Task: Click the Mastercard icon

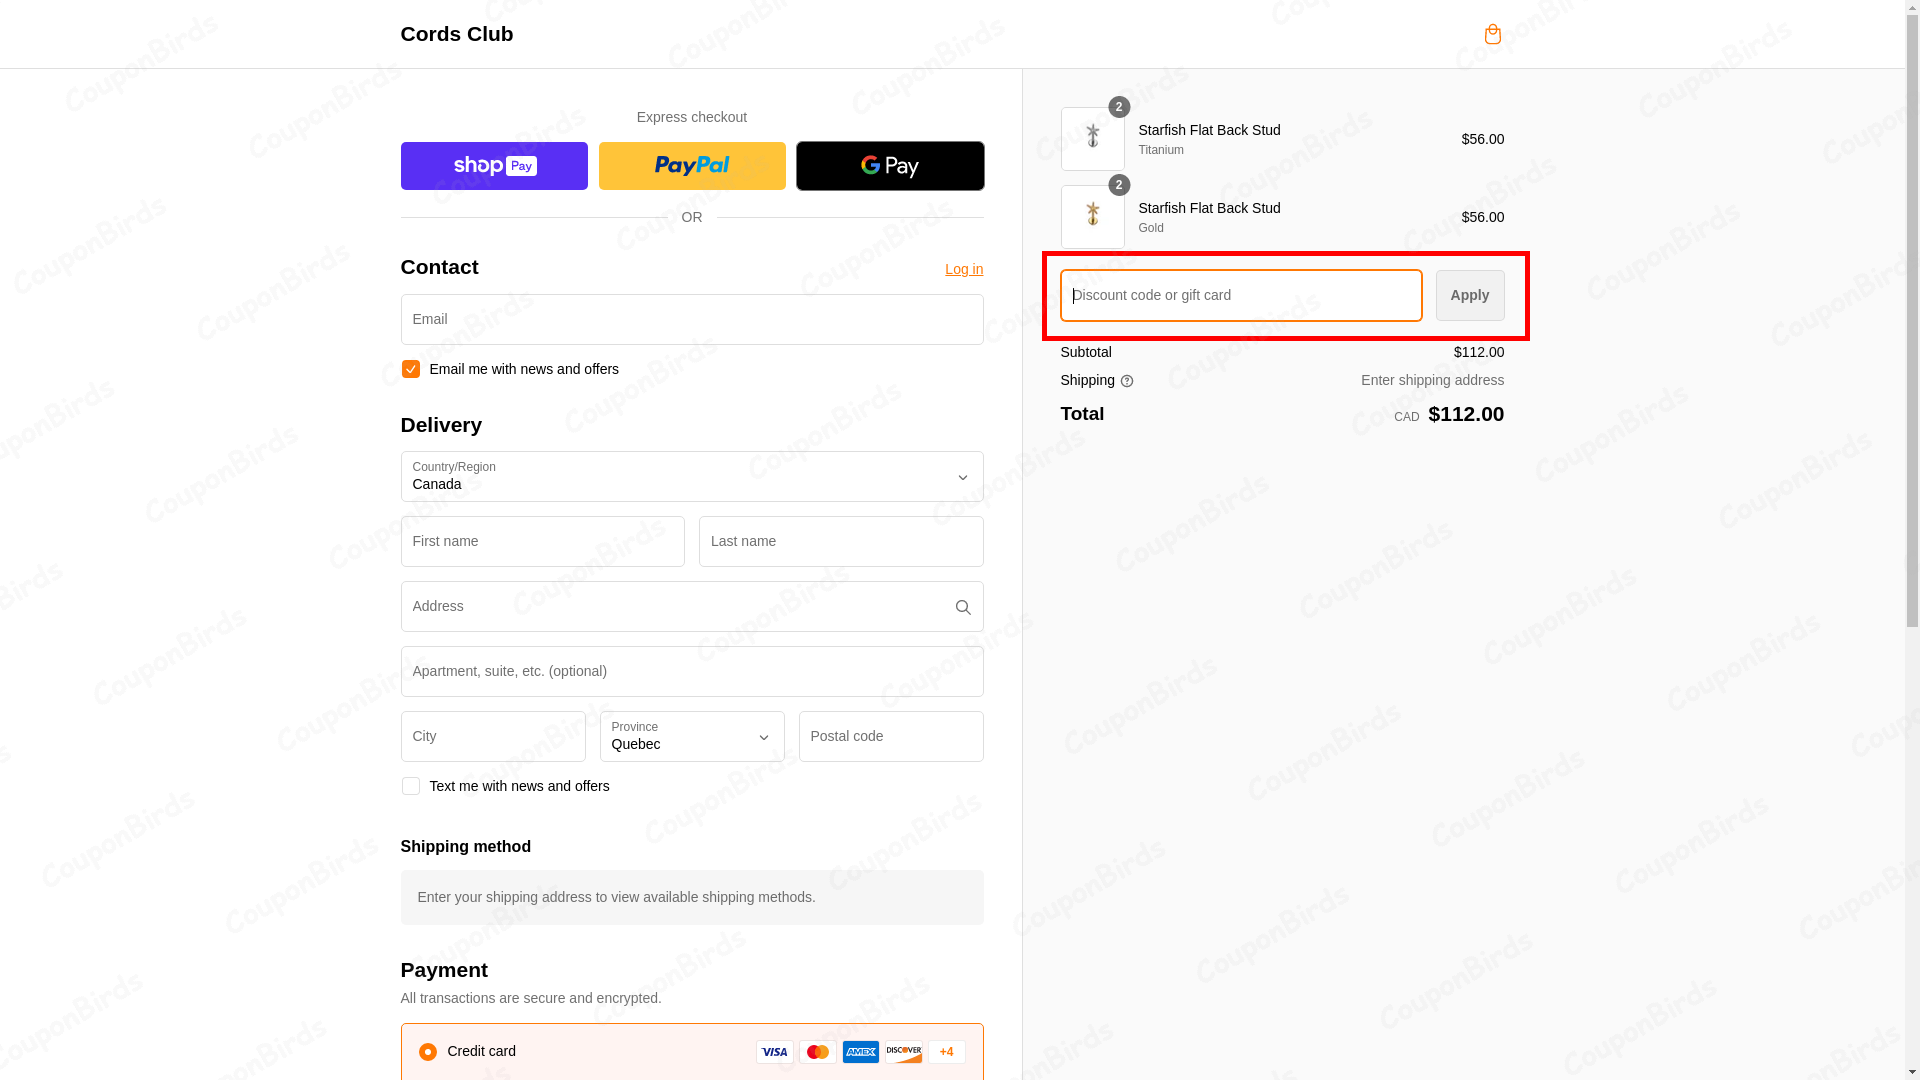Action: click(x=817, y=1052)
